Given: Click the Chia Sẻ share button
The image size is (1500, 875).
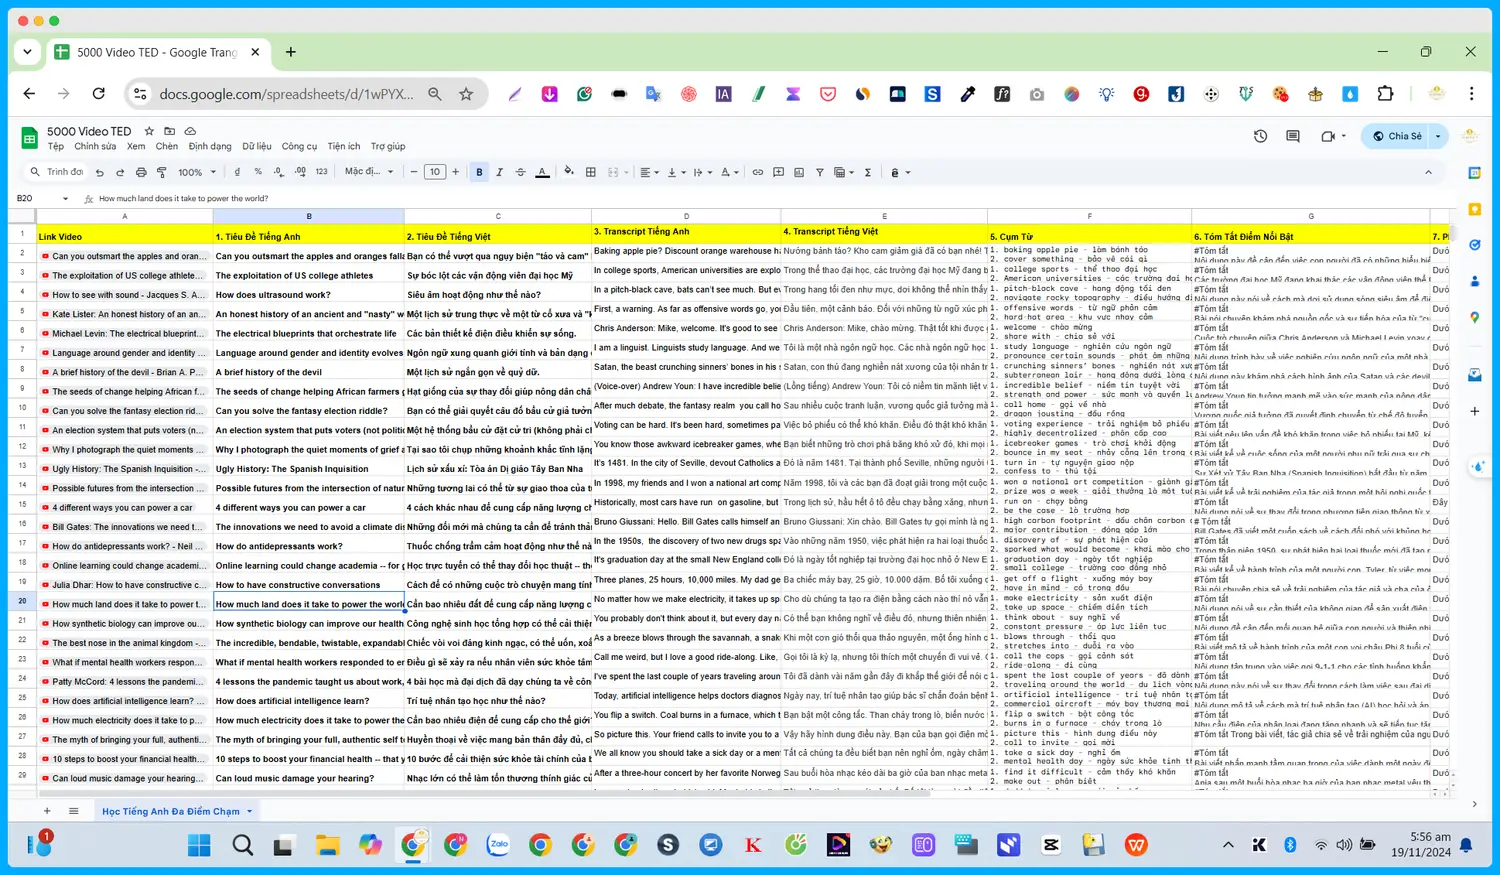Looking at the screenshot, I should [x=1397, y=136].
